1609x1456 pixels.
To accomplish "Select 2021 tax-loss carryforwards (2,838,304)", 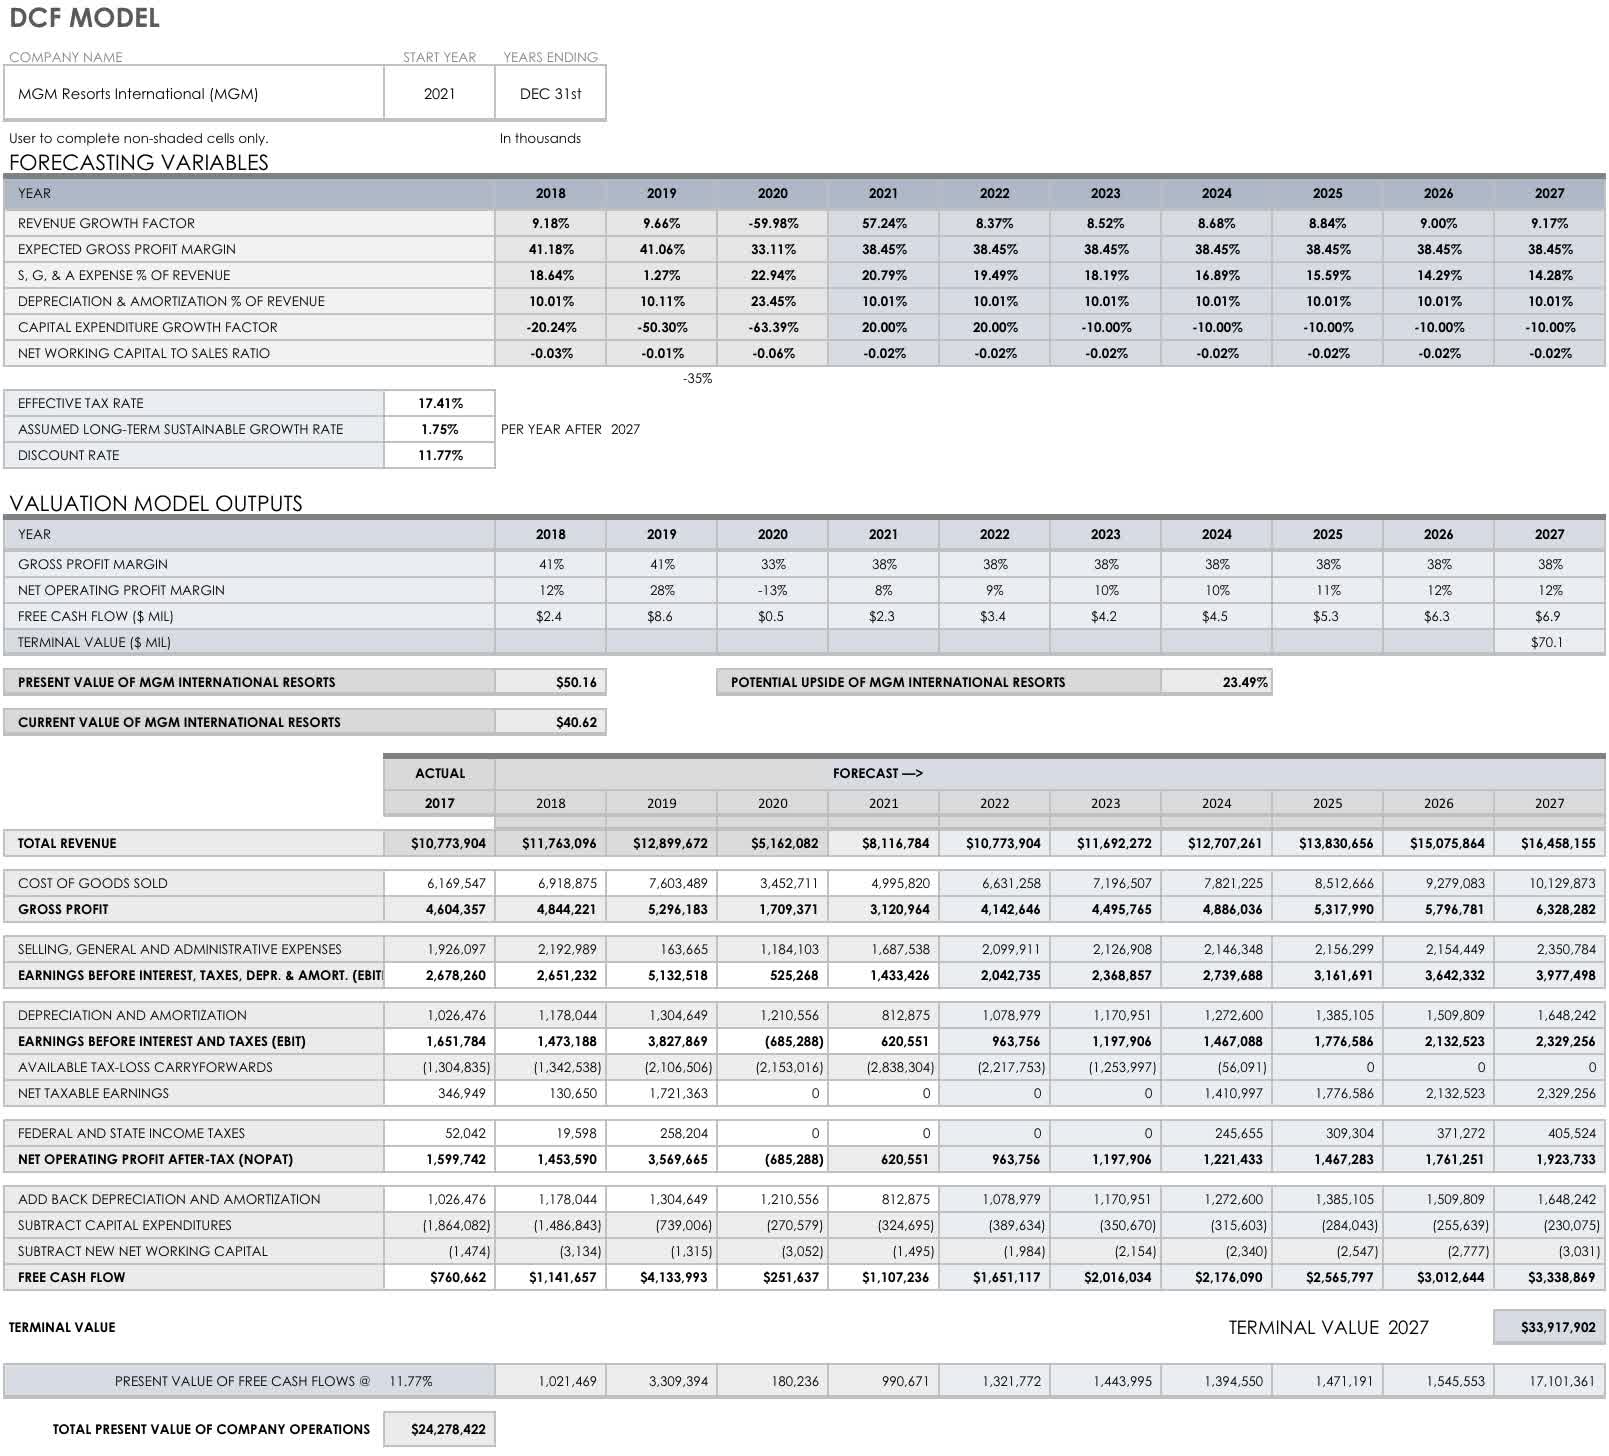I will click(883, 1067).
